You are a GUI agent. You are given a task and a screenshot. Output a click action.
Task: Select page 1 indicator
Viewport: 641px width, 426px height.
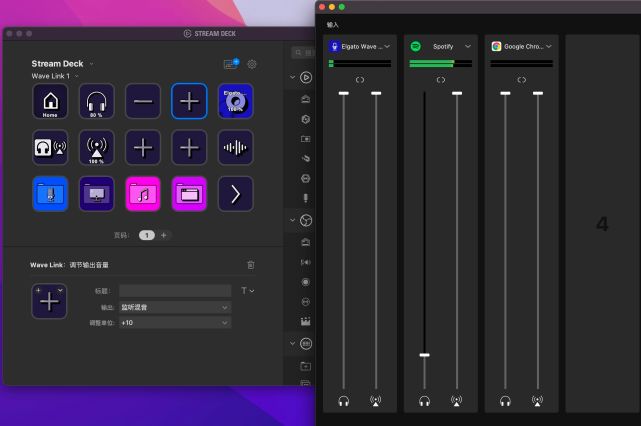click(x=147, y=235)
